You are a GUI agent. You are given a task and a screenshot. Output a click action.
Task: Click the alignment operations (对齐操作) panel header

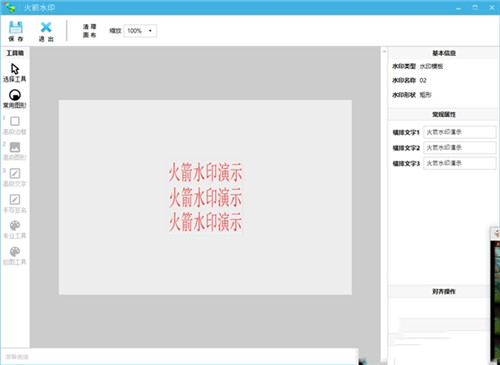coord(444,291)
